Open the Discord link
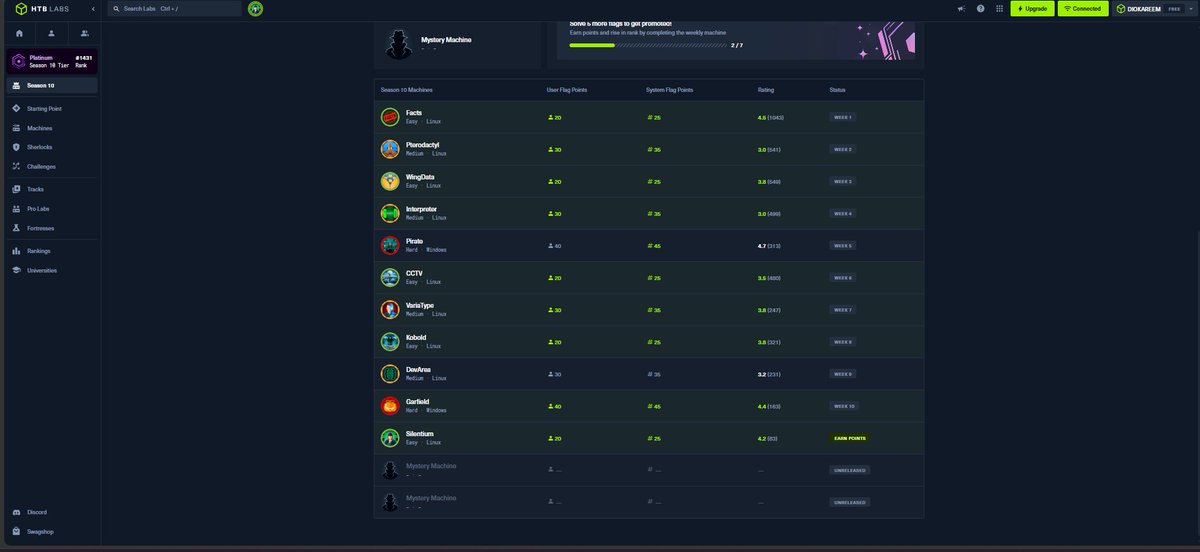This screenshot has width=1200, height=552. click(37, 512)
